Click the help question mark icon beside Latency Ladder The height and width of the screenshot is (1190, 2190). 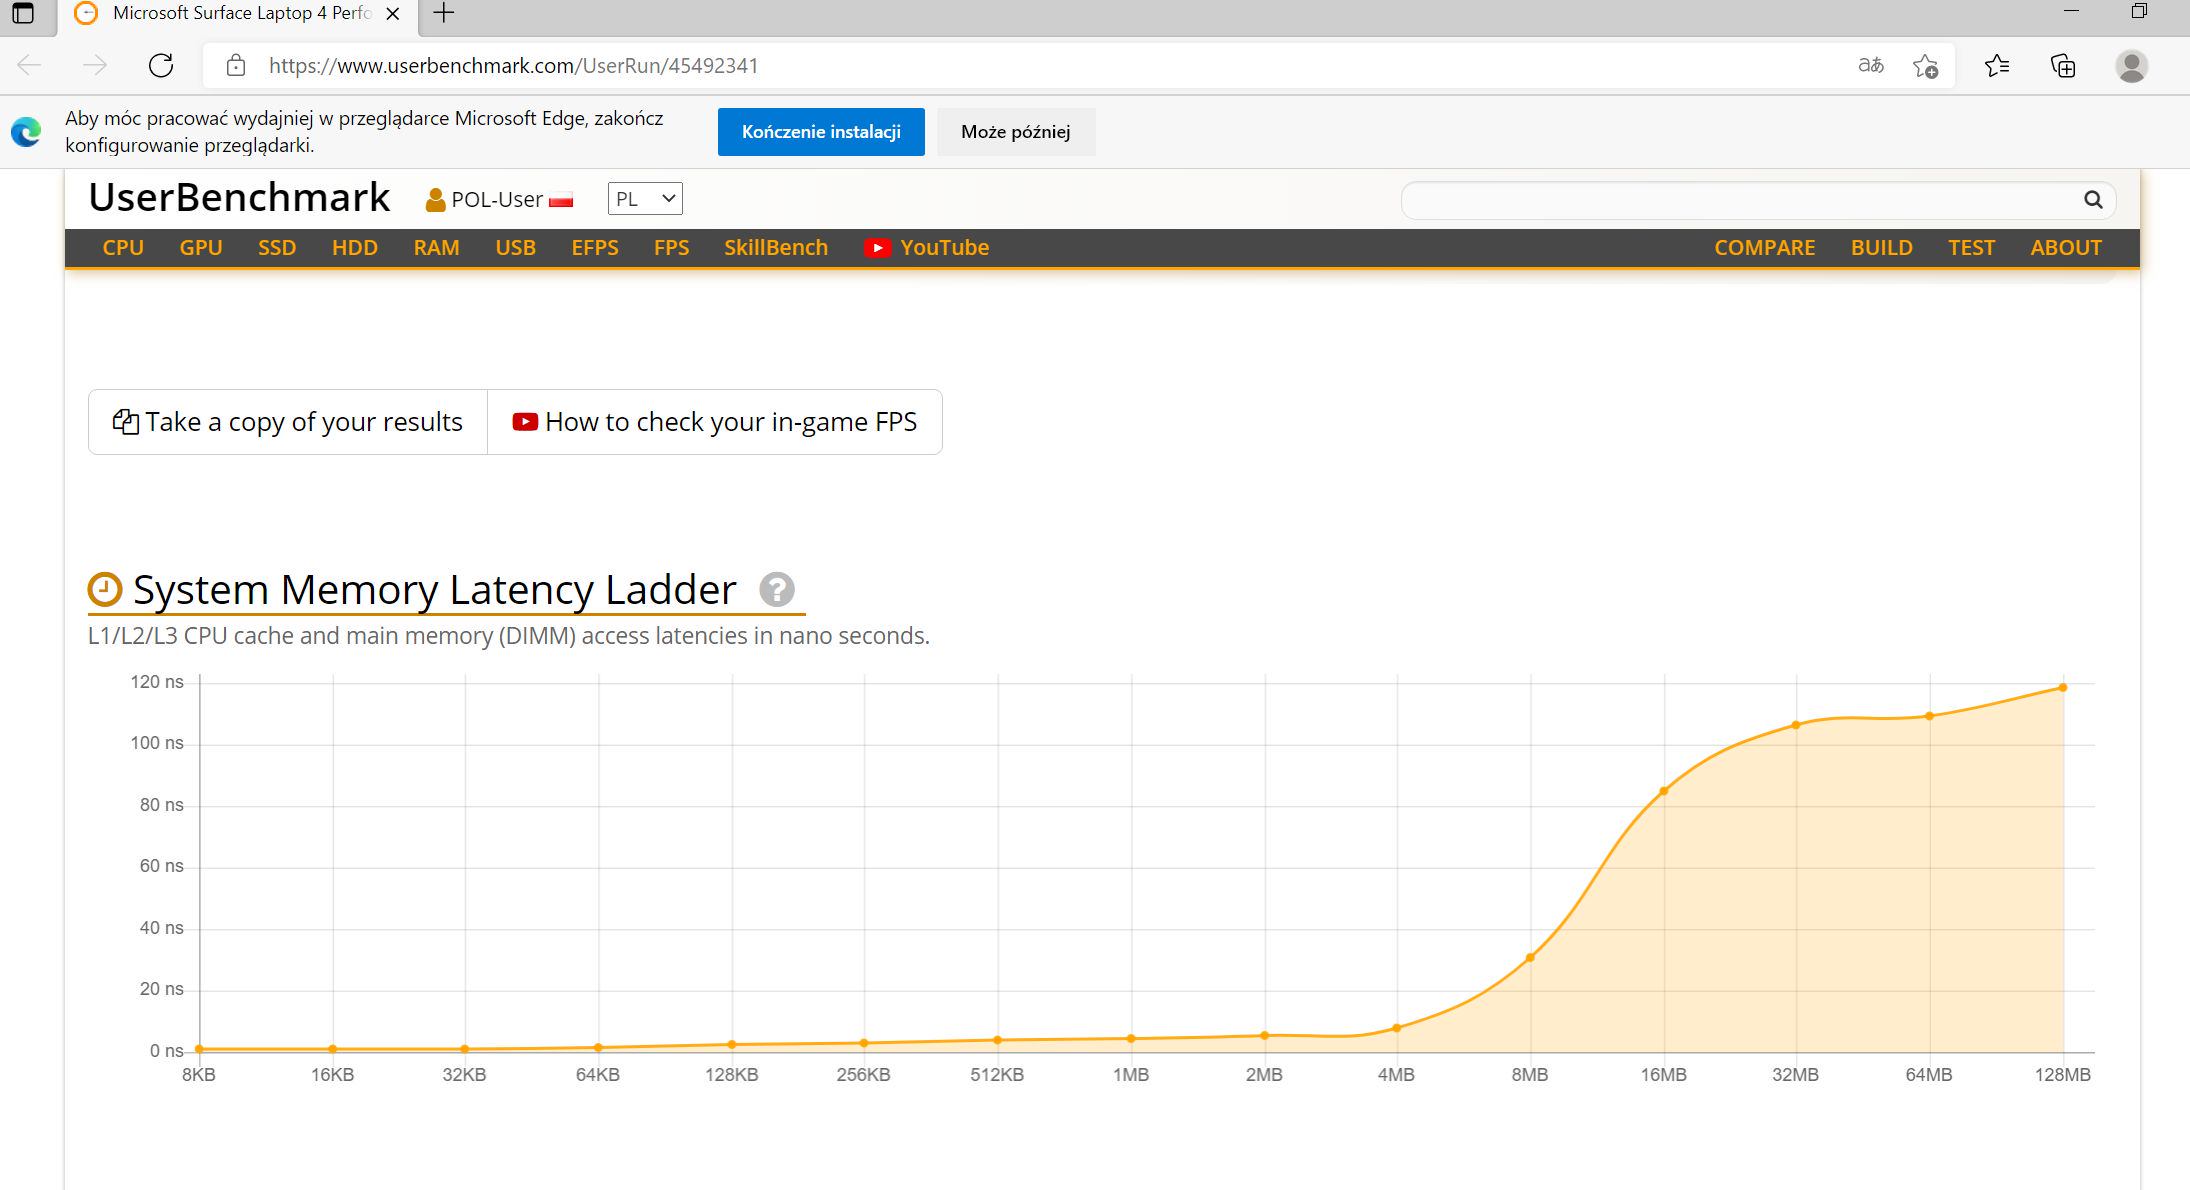click(x=776, y=590)
